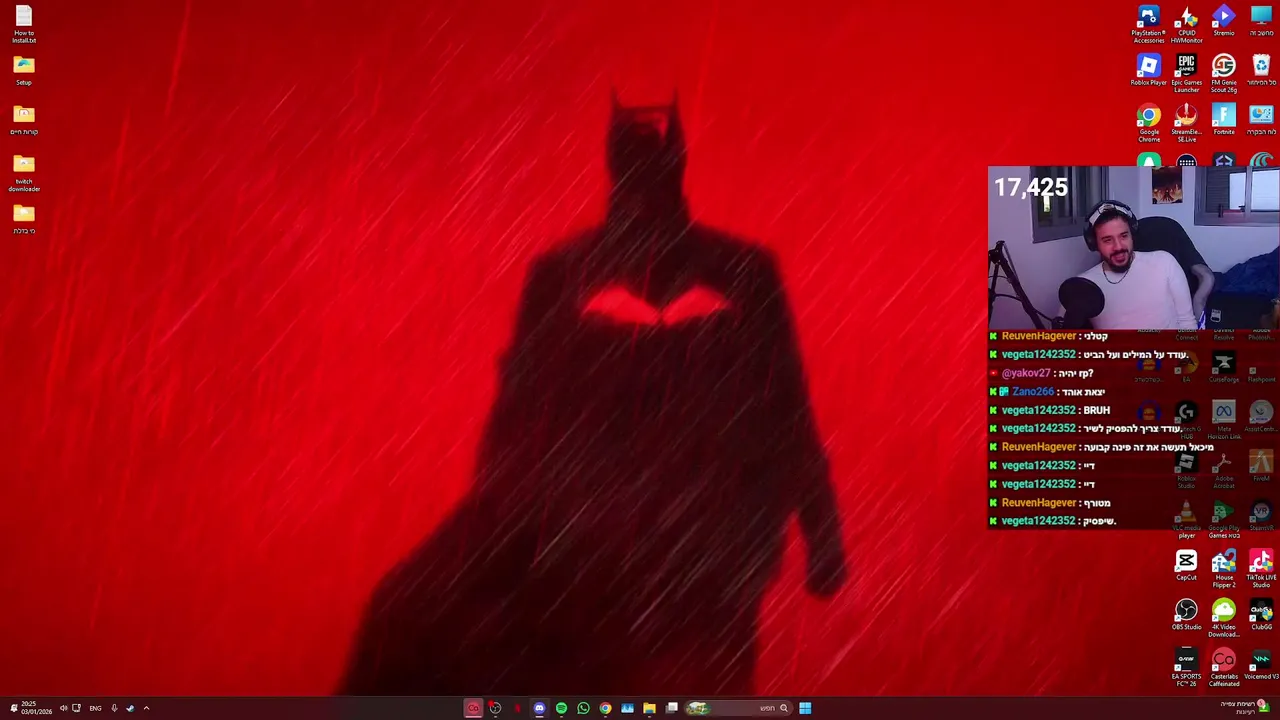
Task: Open Chrome from the taskbar
Action: click(605, 708)
